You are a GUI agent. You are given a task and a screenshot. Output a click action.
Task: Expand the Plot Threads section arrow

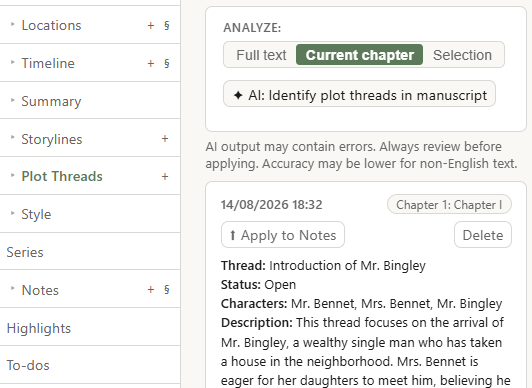click(x=13, y=175)
